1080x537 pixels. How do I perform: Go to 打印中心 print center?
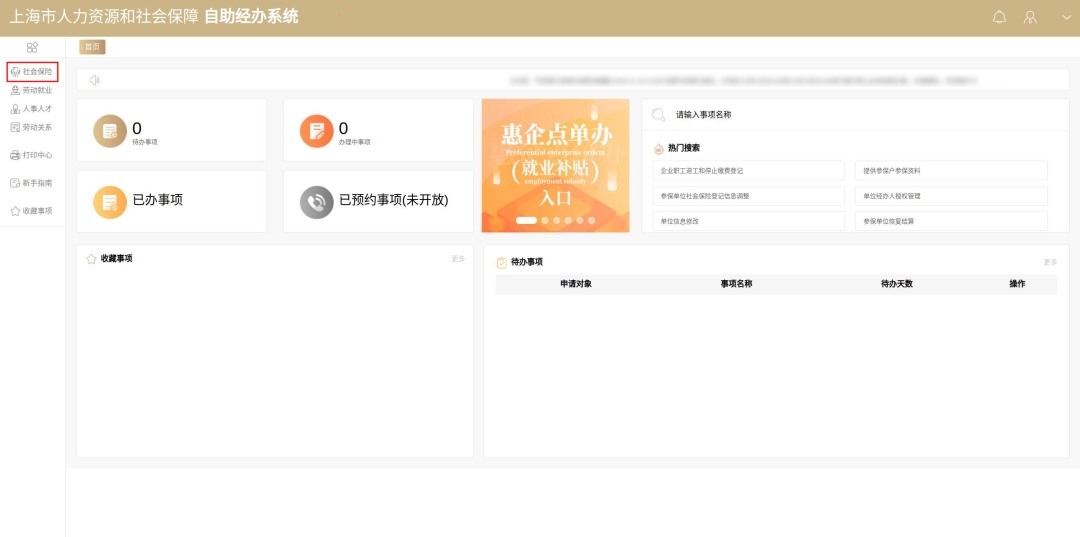(32, 155)
